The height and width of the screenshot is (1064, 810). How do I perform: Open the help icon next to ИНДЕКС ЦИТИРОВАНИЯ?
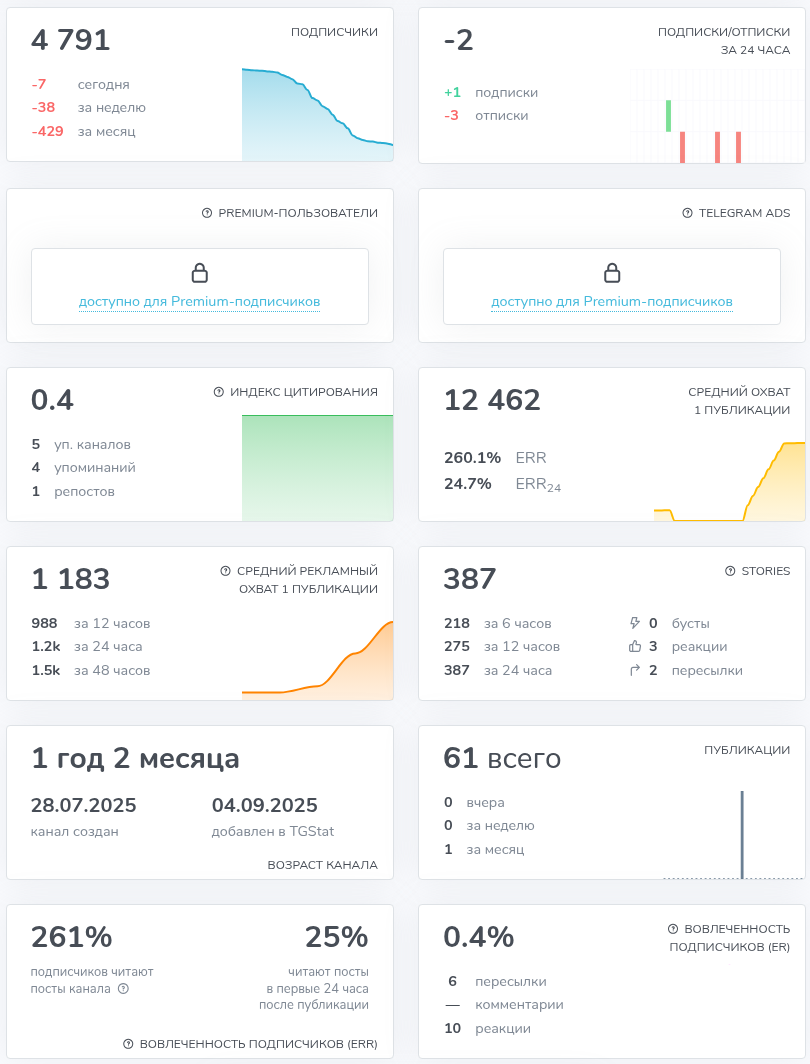218,392
